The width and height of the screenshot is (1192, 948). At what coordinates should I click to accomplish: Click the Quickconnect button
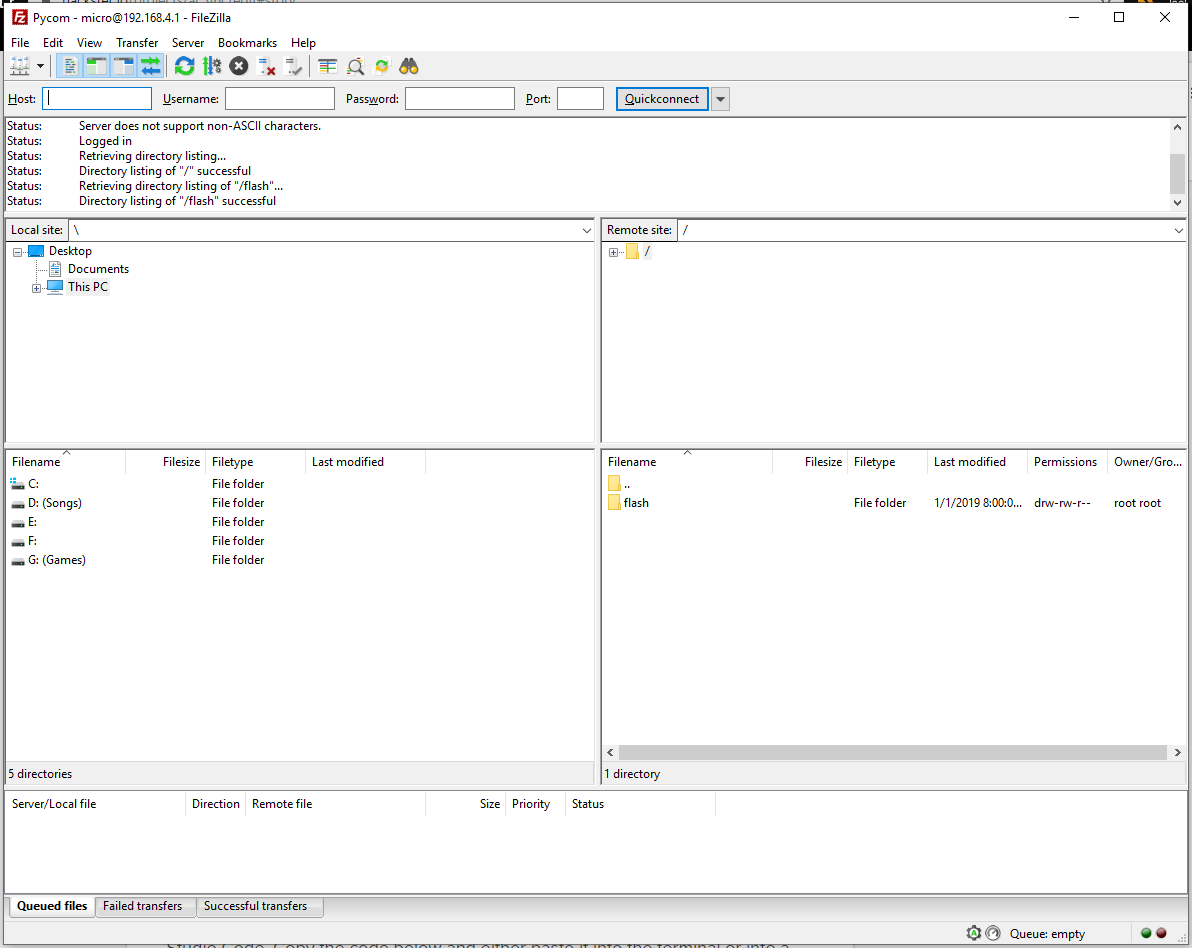662,99
